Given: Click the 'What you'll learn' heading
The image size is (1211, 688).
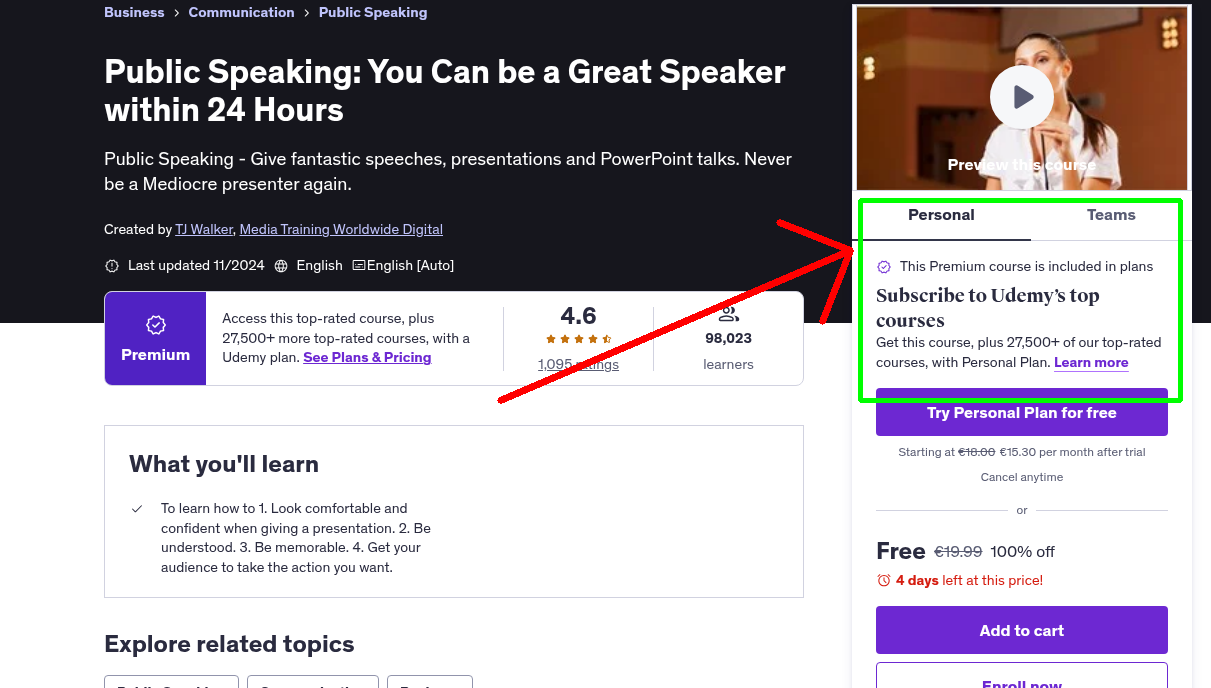Looking at the screenshot, I should click(x=224, y=464).
